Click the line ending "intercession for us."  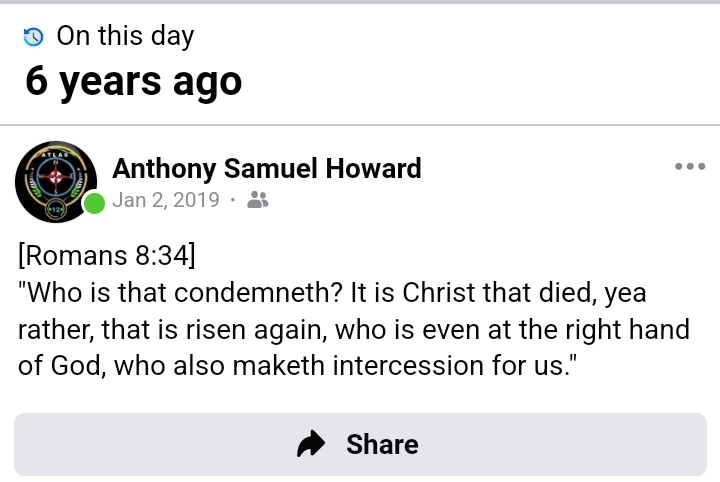(x=300, y=365)
